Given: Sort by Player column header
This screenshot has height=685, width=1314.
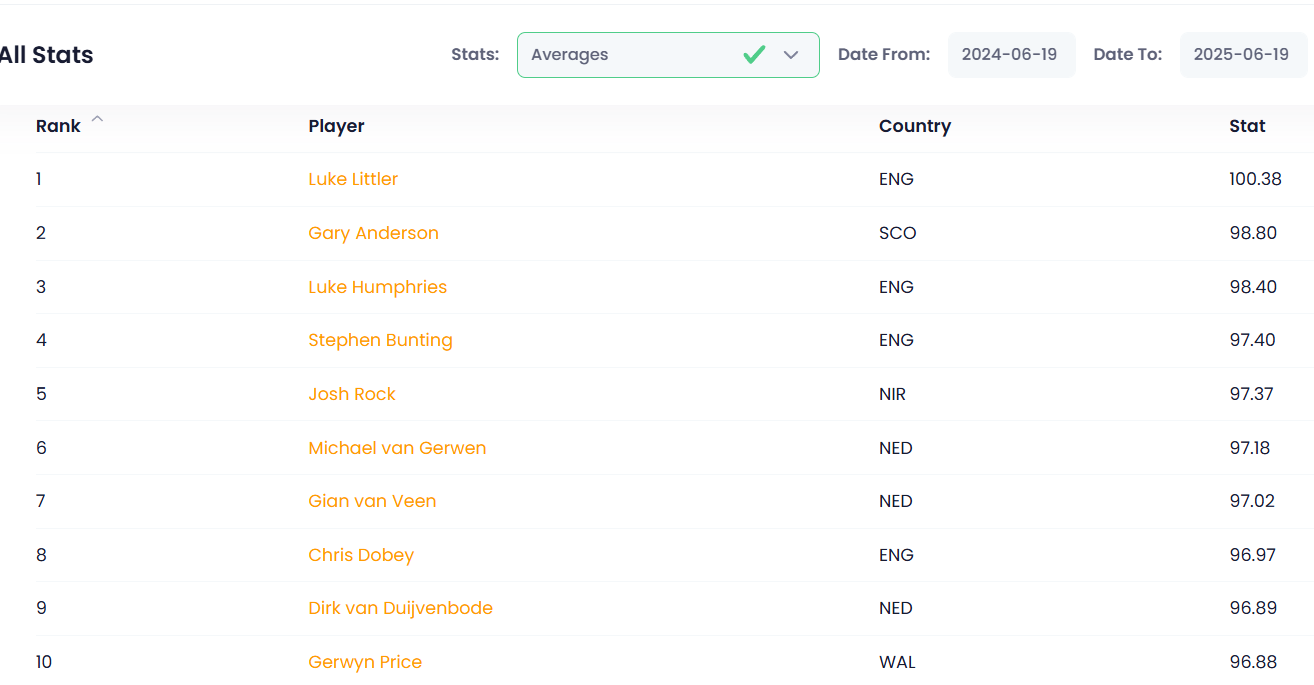Looking at the screenshot, I should (x=336, y=126).
